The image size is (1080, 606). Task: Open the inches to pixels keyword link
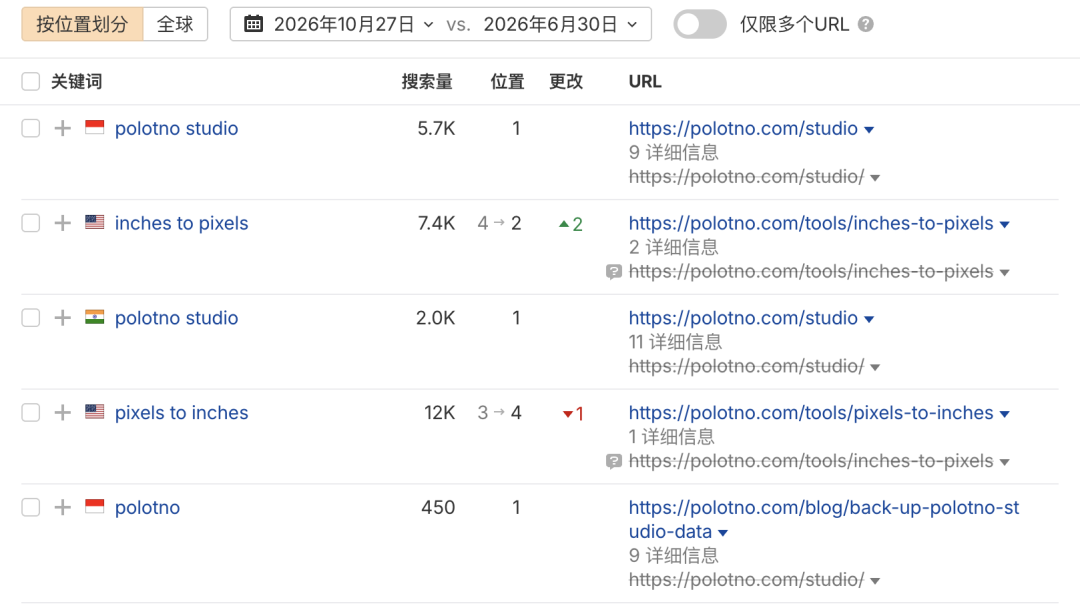181,223
